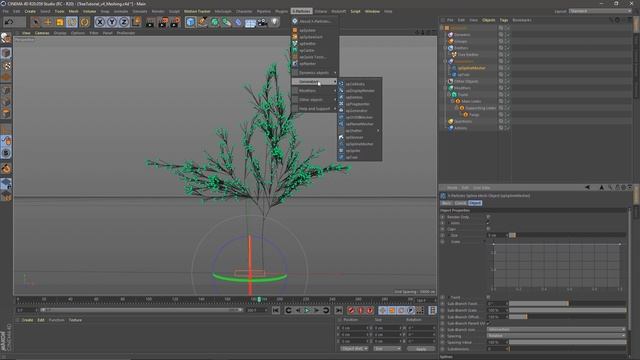This screenshot has width=640, height=360.
Task: Click the xpEmitter icon in X-Particles menu
Action: 295,44
